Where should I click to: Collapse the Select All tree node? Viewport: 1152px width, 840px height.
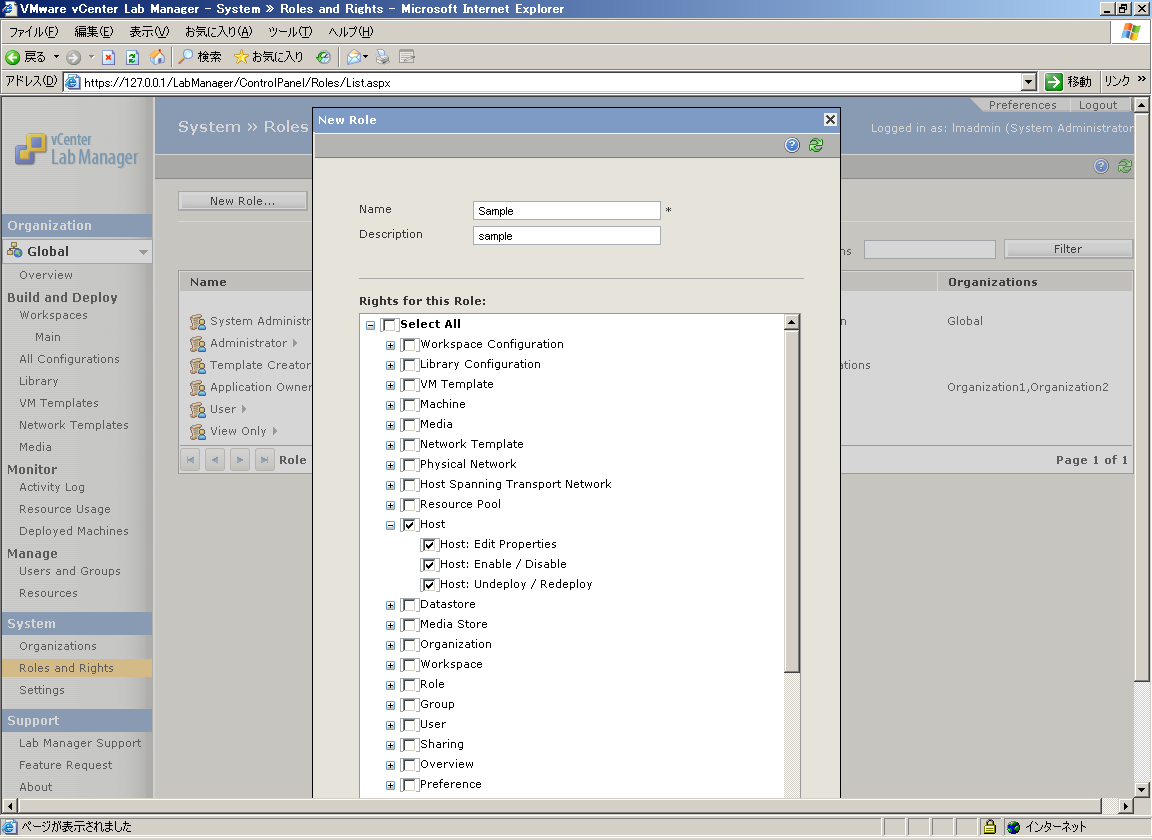(370, 325)
